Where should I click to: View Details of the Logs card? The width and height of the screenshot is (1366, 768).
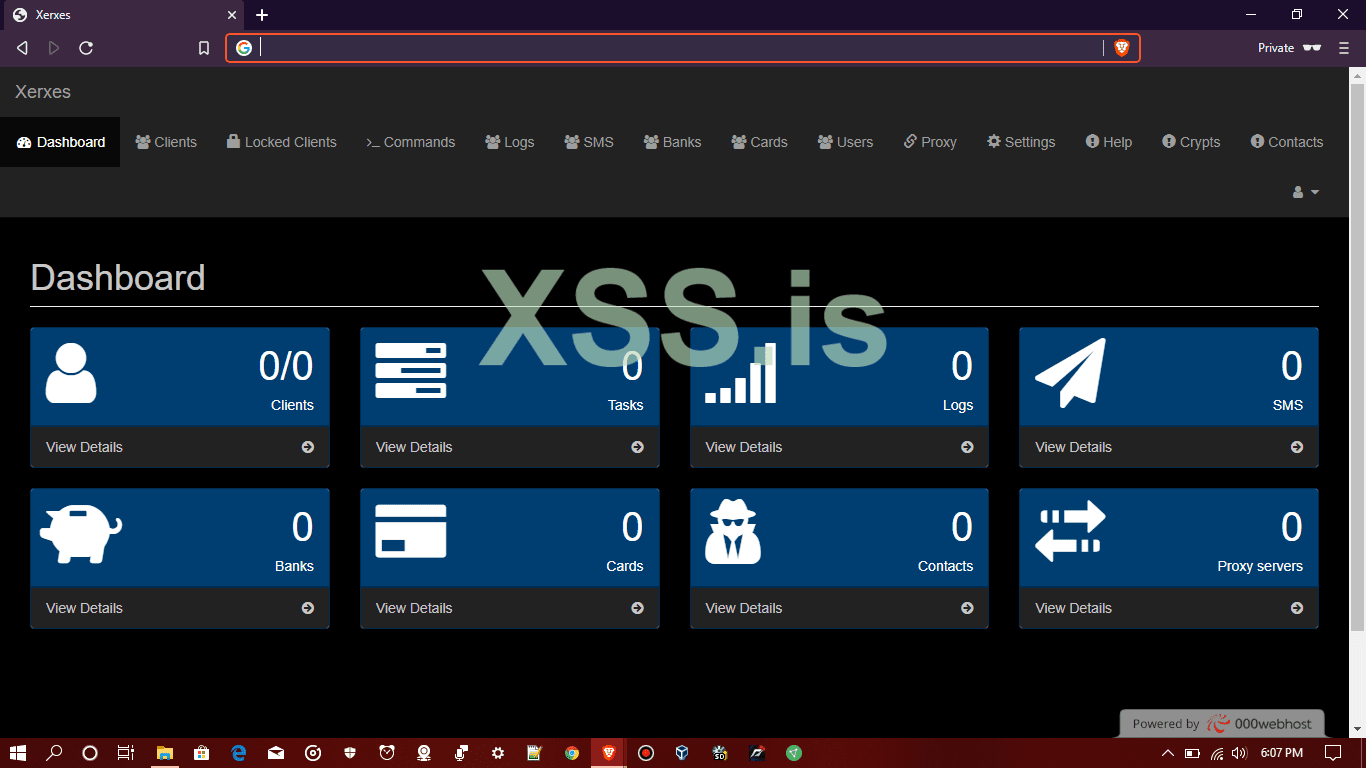coord(839,447)
